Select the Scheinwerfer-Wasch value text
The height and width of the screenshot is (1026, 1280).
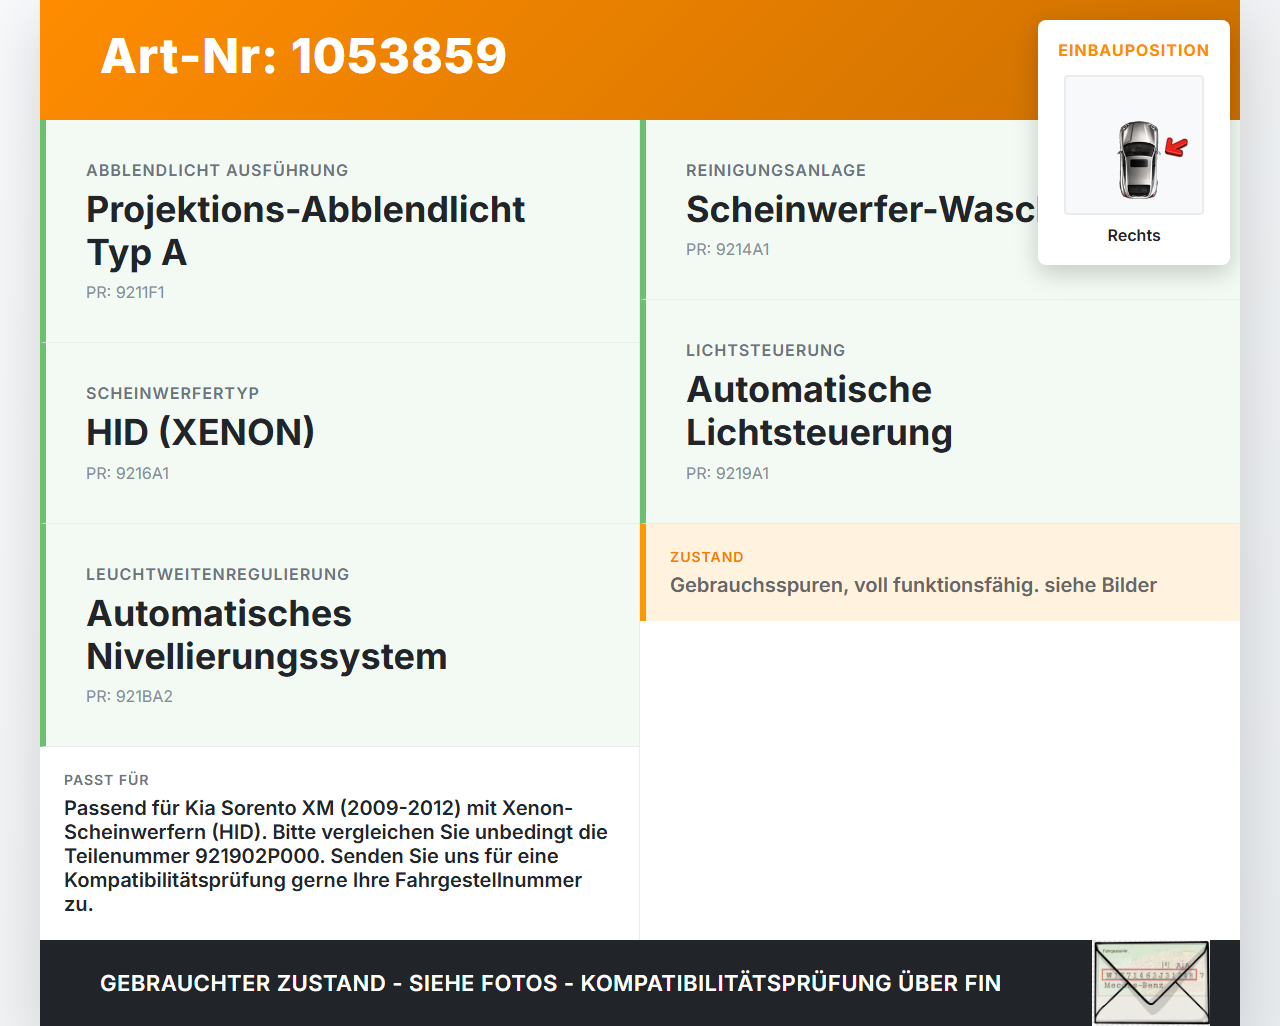pyautogui.click(x=861, y=209)
